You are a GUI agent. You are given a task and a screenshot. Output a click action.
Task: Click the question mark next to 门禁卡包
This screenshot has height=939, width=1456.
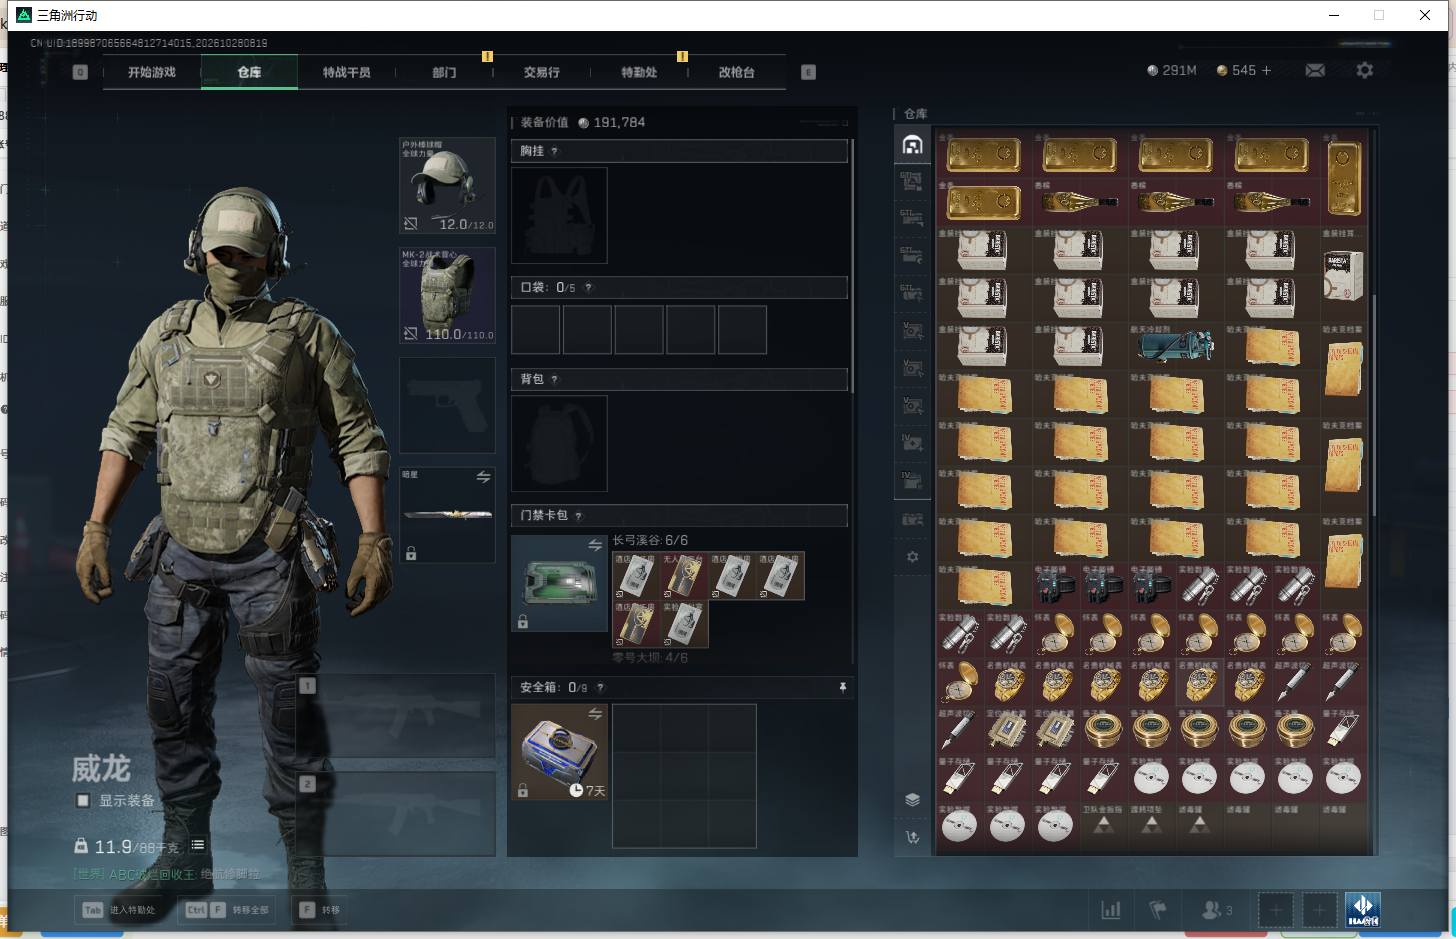(578, 516)
